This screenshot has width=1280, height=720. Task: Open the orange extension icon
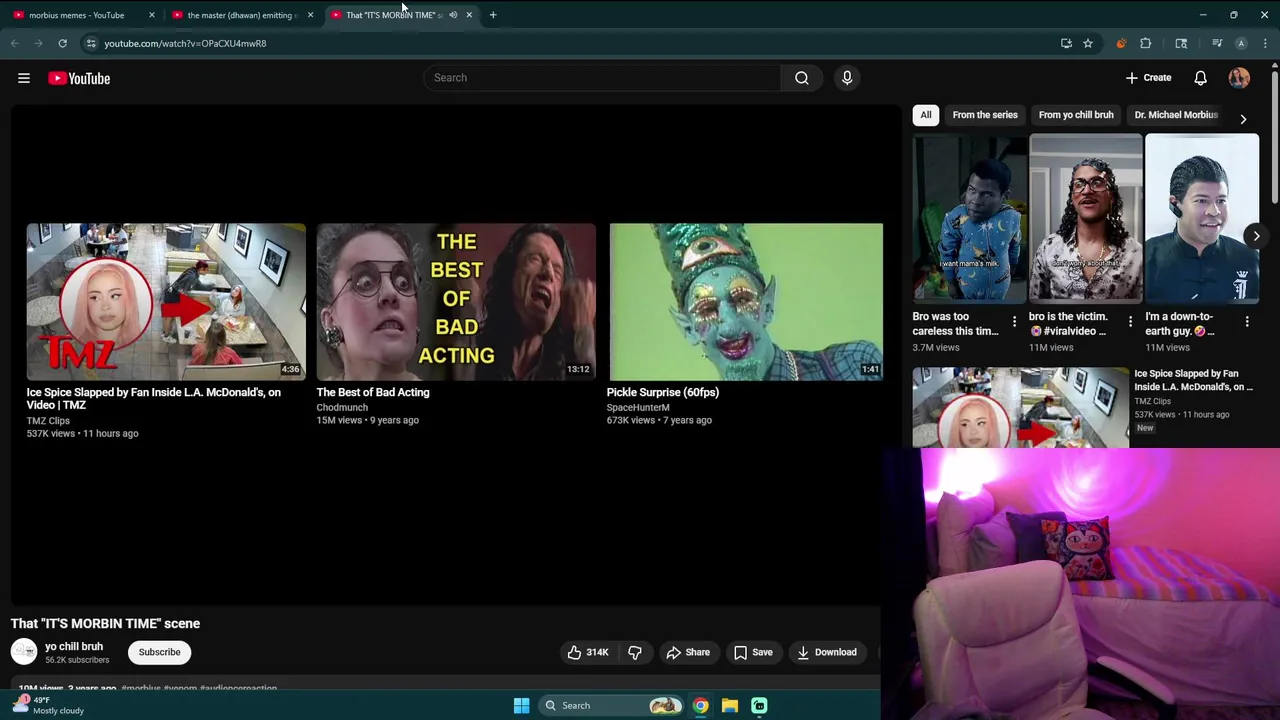[1121, 43]
